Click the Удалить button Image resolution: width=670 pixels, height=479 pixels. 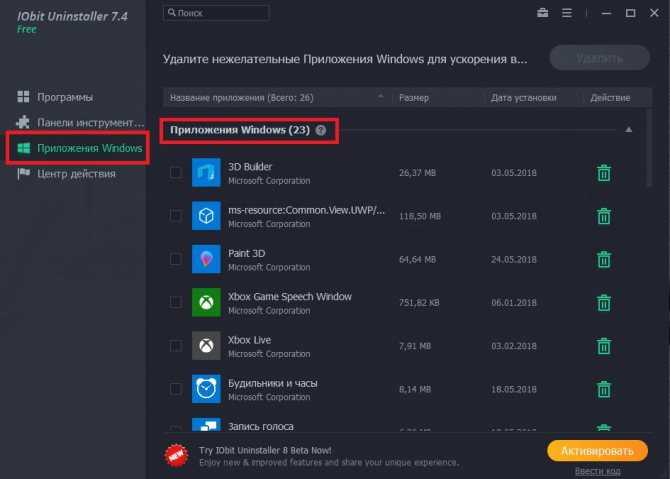pos(599,58)
